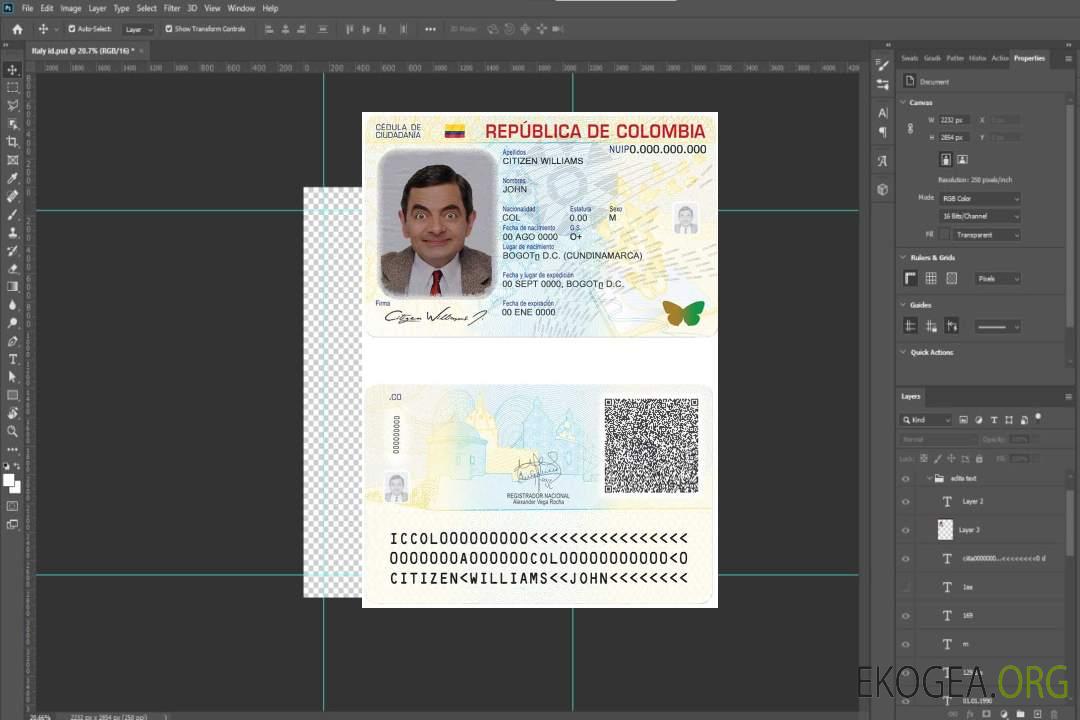Open the Pixels ruler units dropdown

pyautogui.click(x=997, y=278)
